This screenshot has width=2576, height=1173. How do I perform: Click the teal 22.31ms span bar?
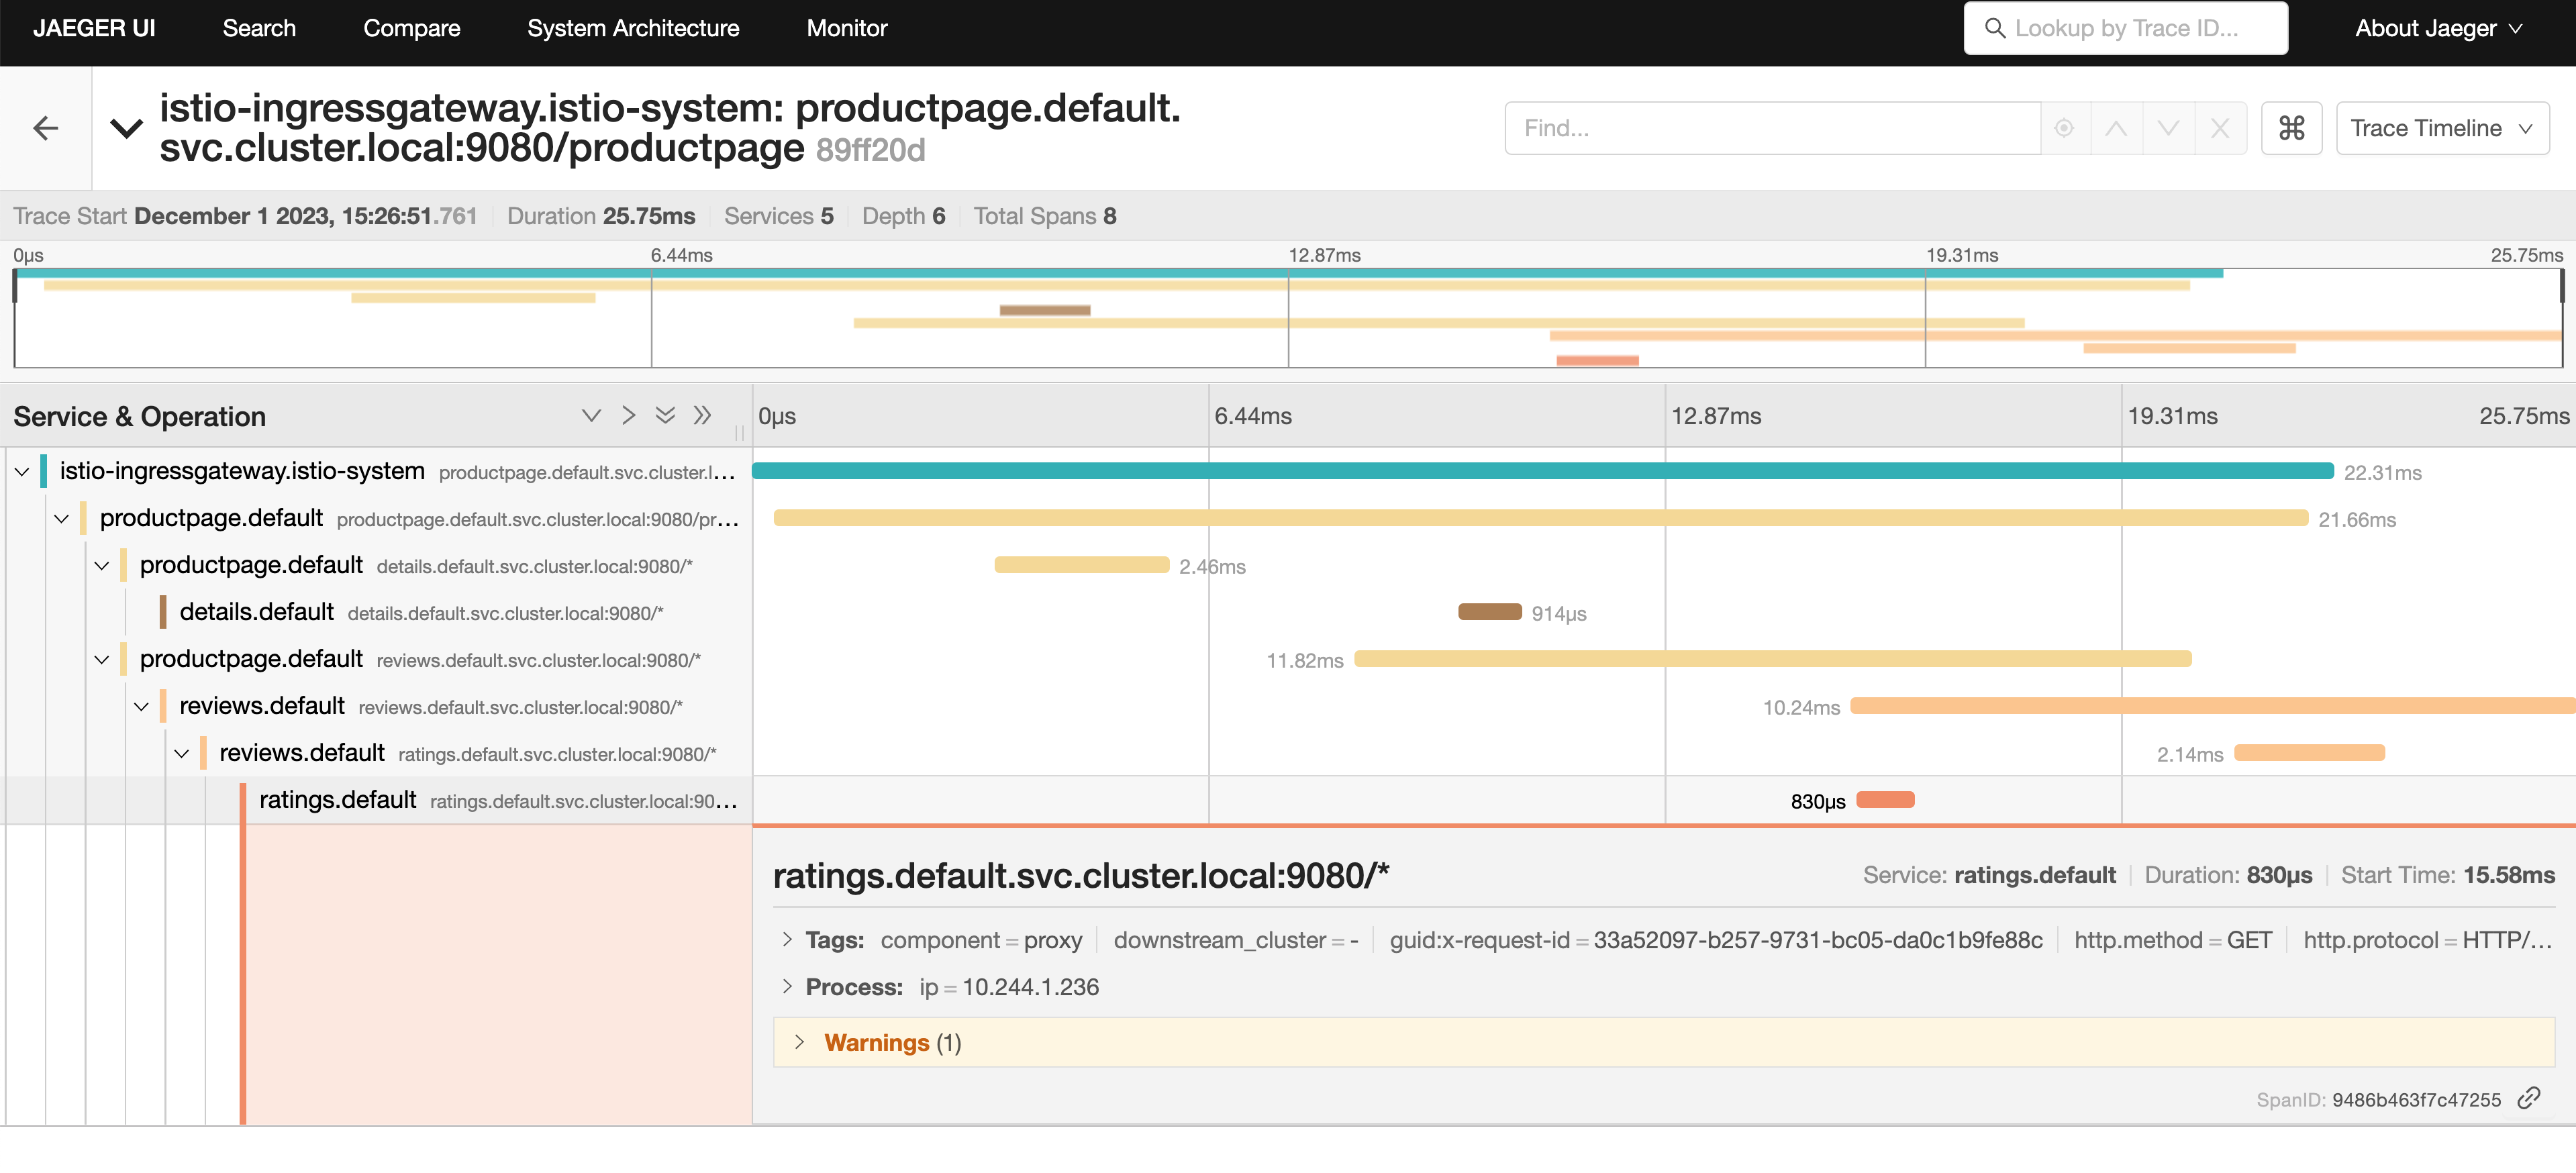pos(1543,471)
